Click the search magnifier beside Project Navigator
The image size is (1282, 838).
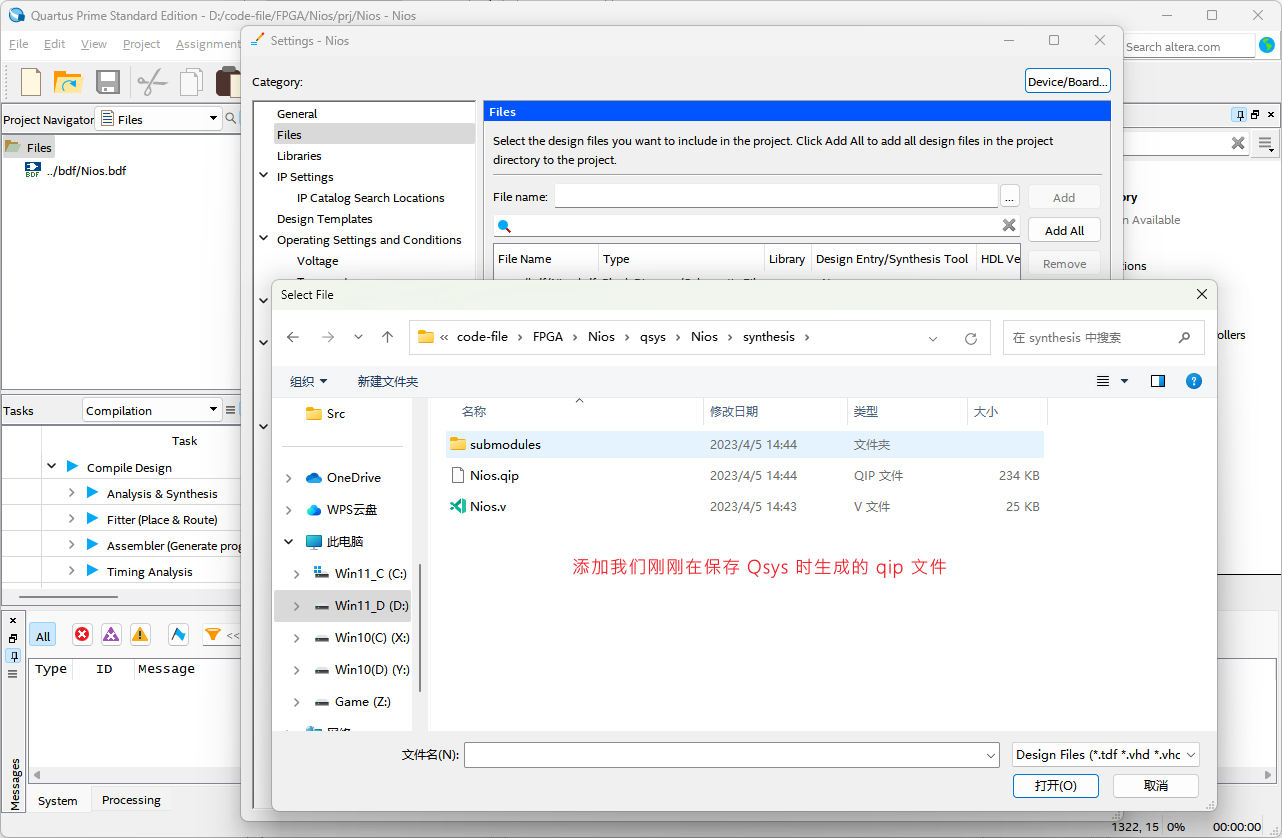(x=230, y=119)
